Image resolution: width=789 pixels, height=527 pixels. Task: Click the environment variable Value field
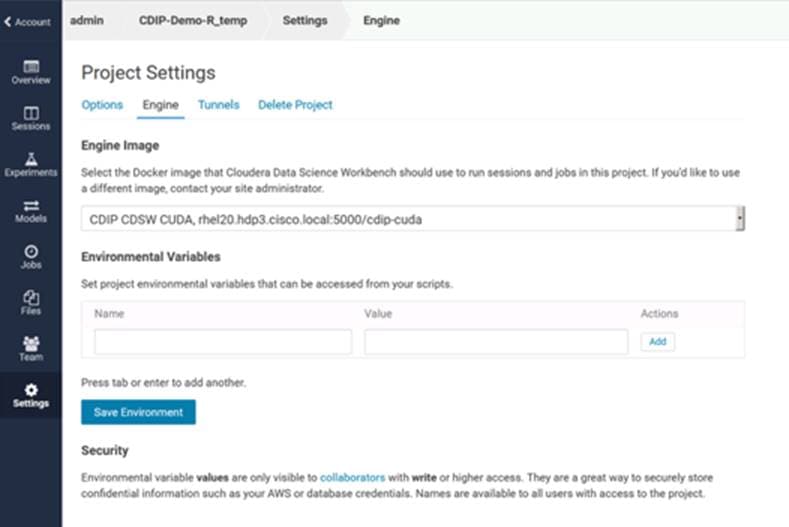[496, 342]
